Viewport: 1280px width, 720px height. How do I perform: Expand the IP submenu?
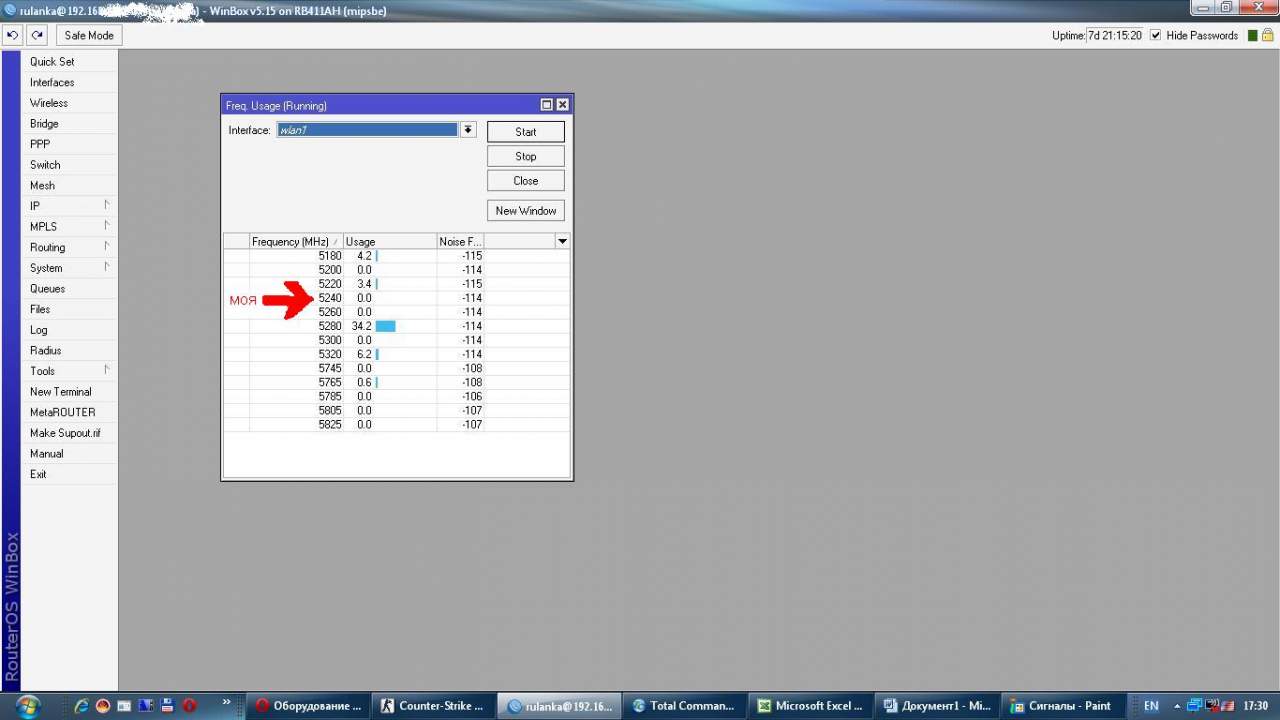click(x=69, y=206)
